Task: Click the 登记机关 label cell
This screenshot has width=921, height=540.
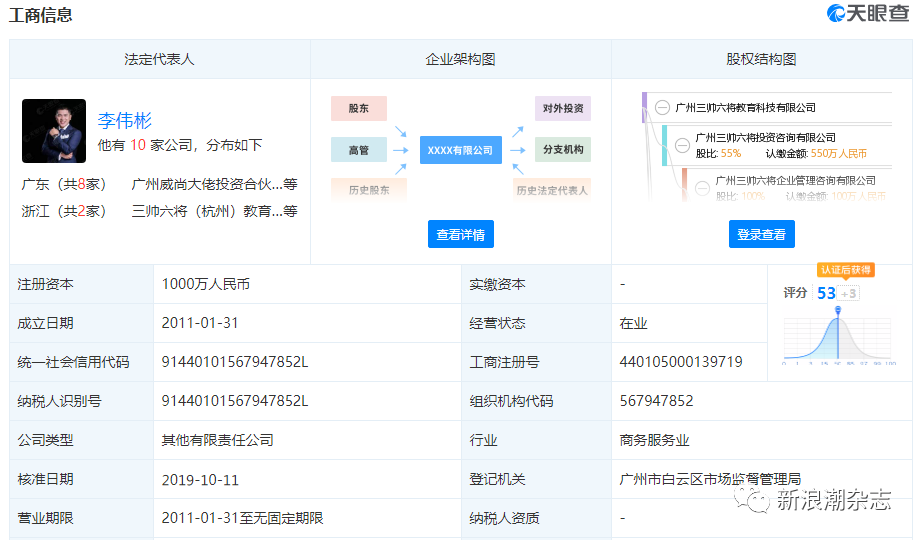Action: (x=536, y=479)
